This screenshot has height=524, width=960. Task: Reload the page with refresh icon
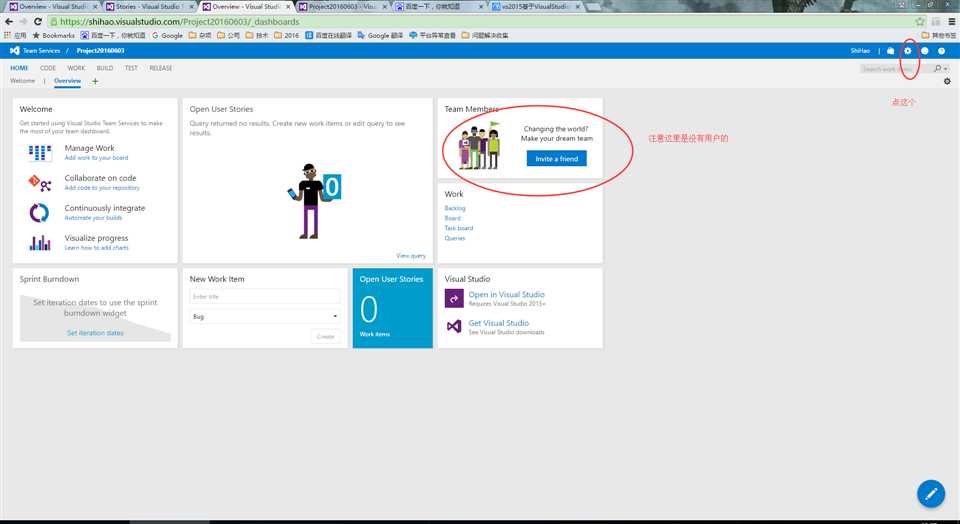pos(37,21)
